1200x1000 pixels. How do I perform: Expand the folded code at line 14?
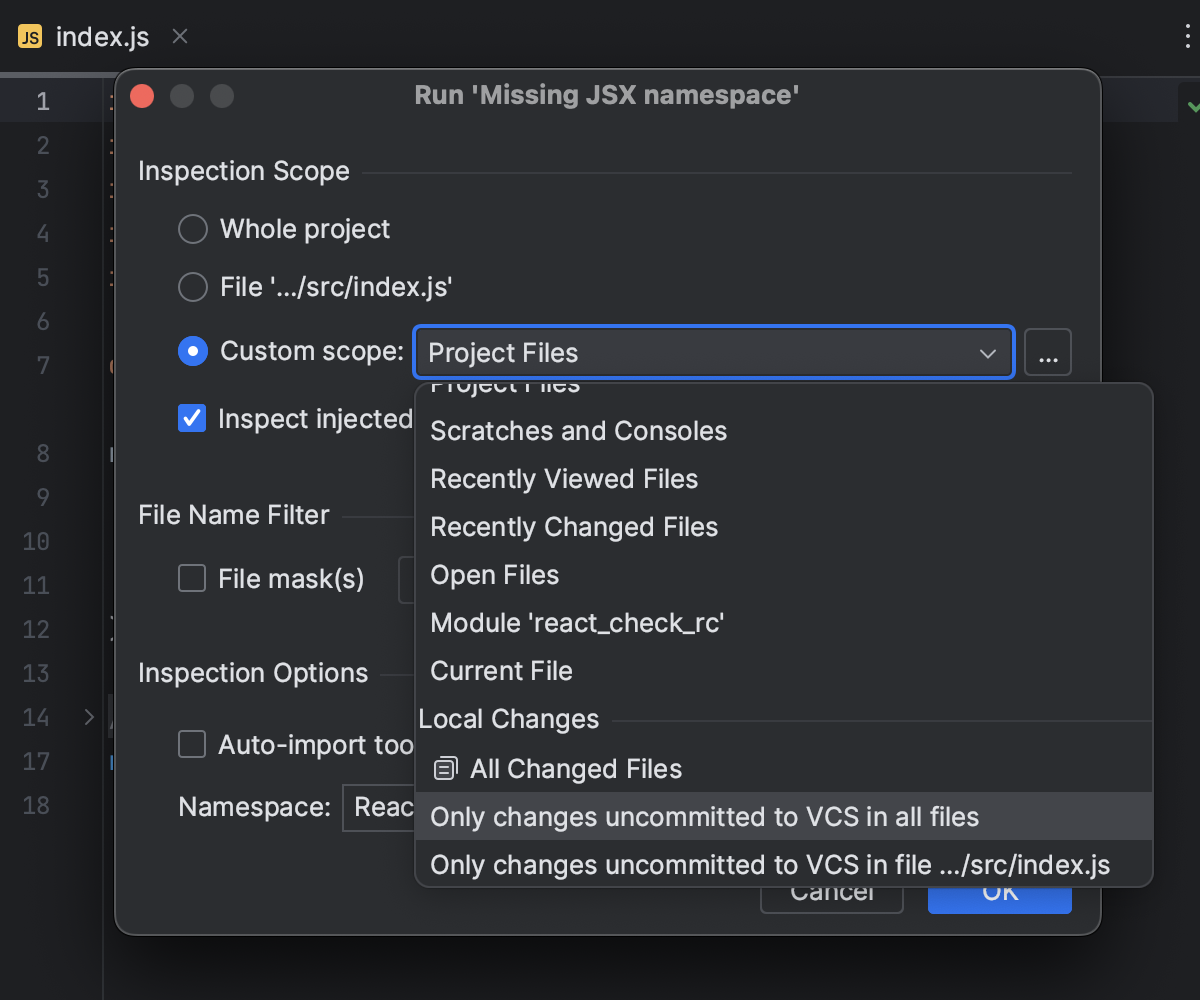(x=88, y=717)
